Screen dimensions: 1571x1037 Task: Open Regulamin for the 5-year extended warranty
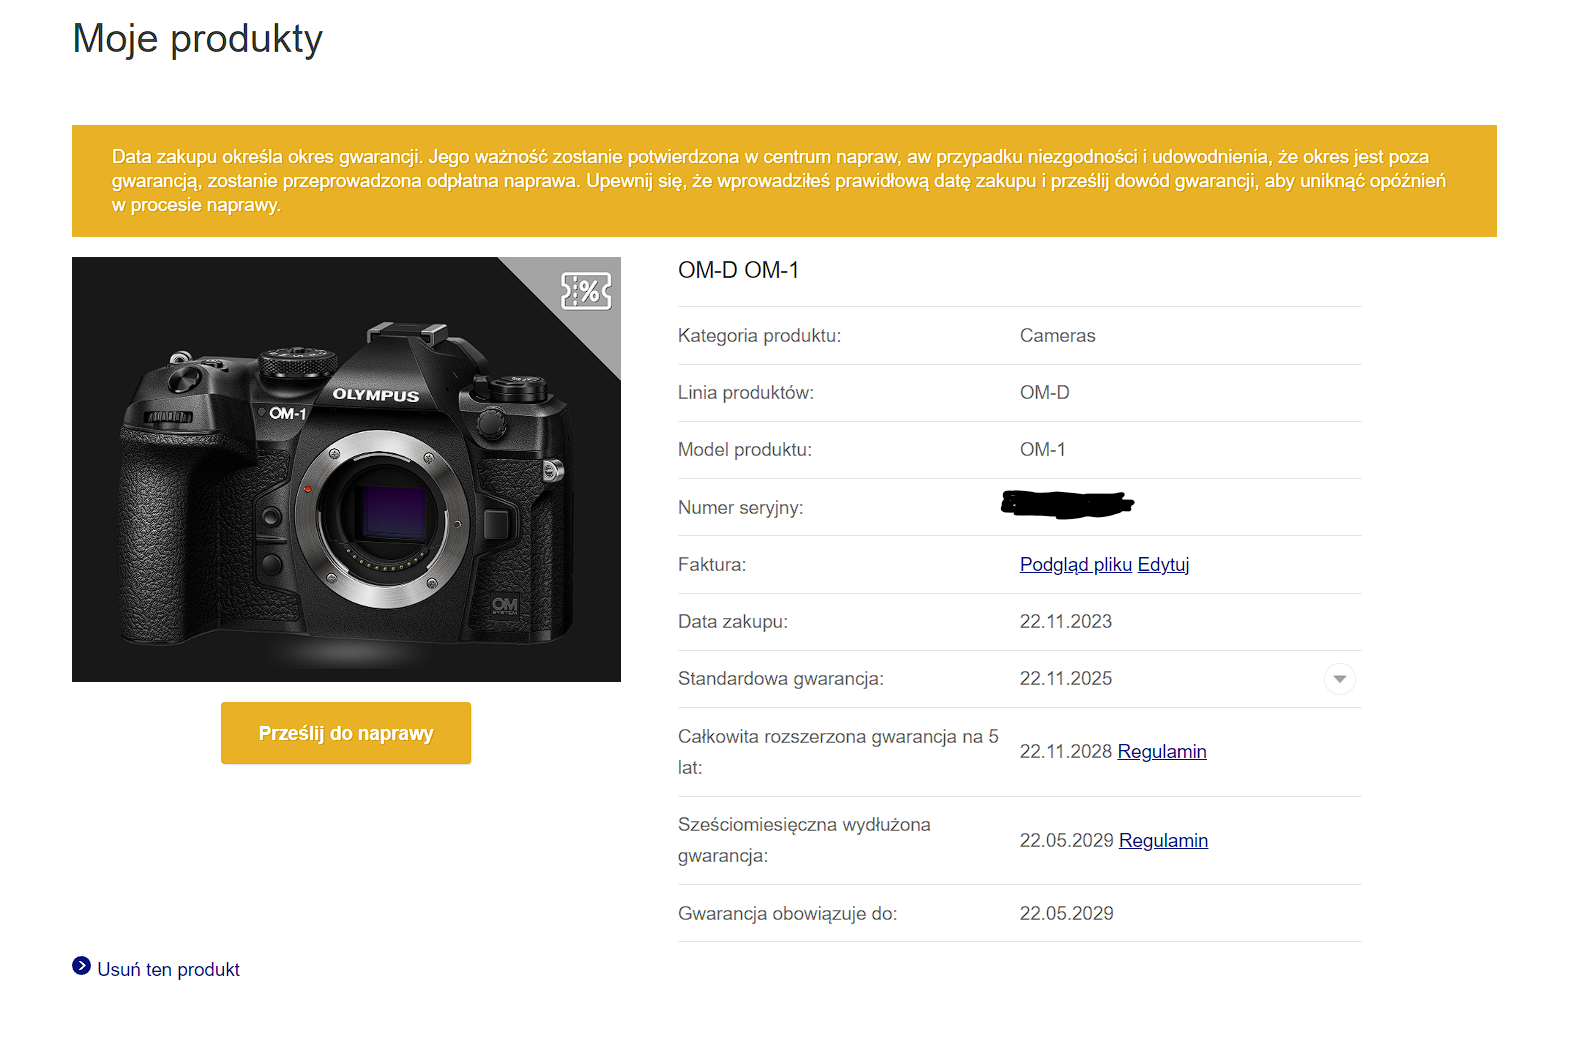[x=1161, y=752]
